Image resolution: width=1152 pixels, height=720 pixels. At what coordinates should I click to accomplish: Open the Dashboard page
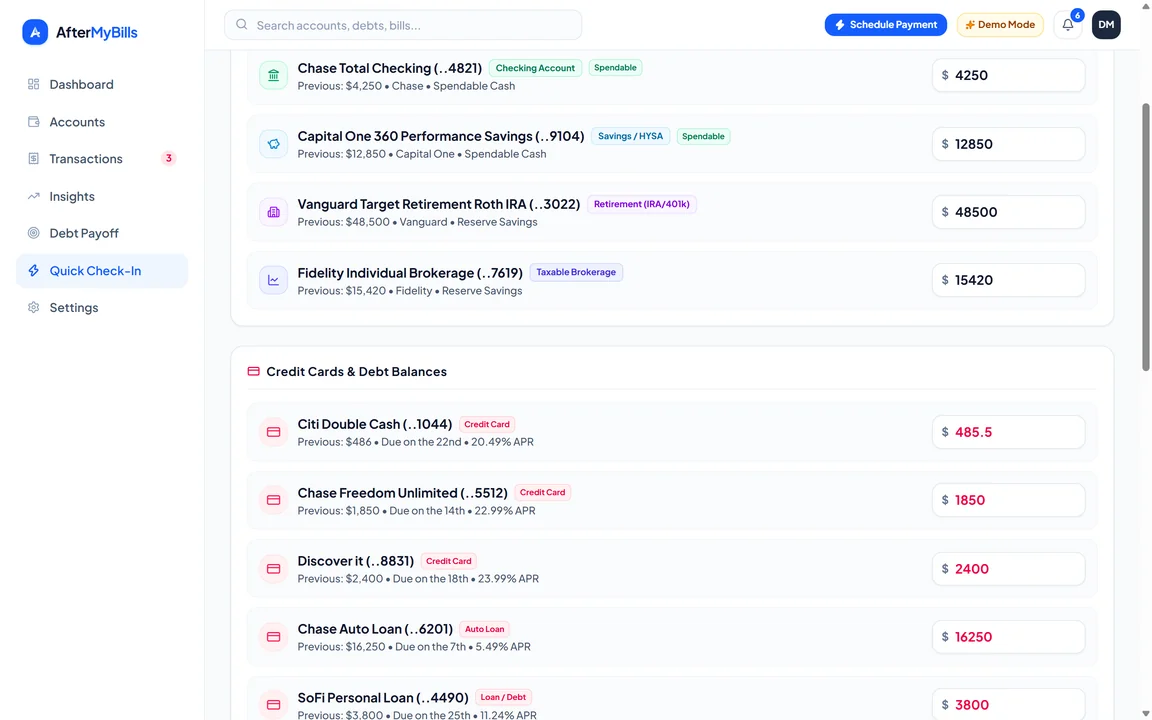pos(102,84)
